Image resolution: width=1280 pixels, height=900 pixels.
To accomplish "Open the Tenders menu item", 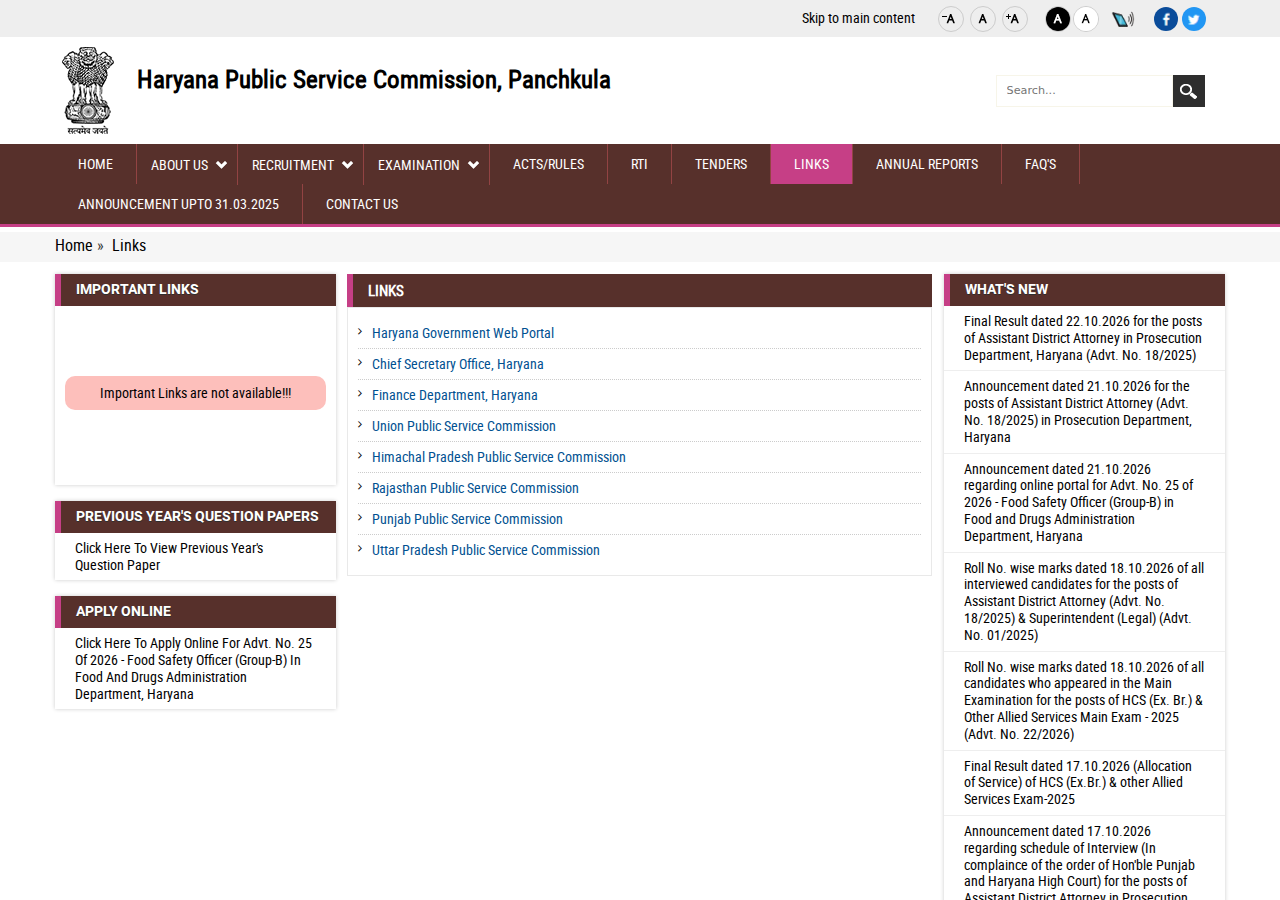I will 721,164.
